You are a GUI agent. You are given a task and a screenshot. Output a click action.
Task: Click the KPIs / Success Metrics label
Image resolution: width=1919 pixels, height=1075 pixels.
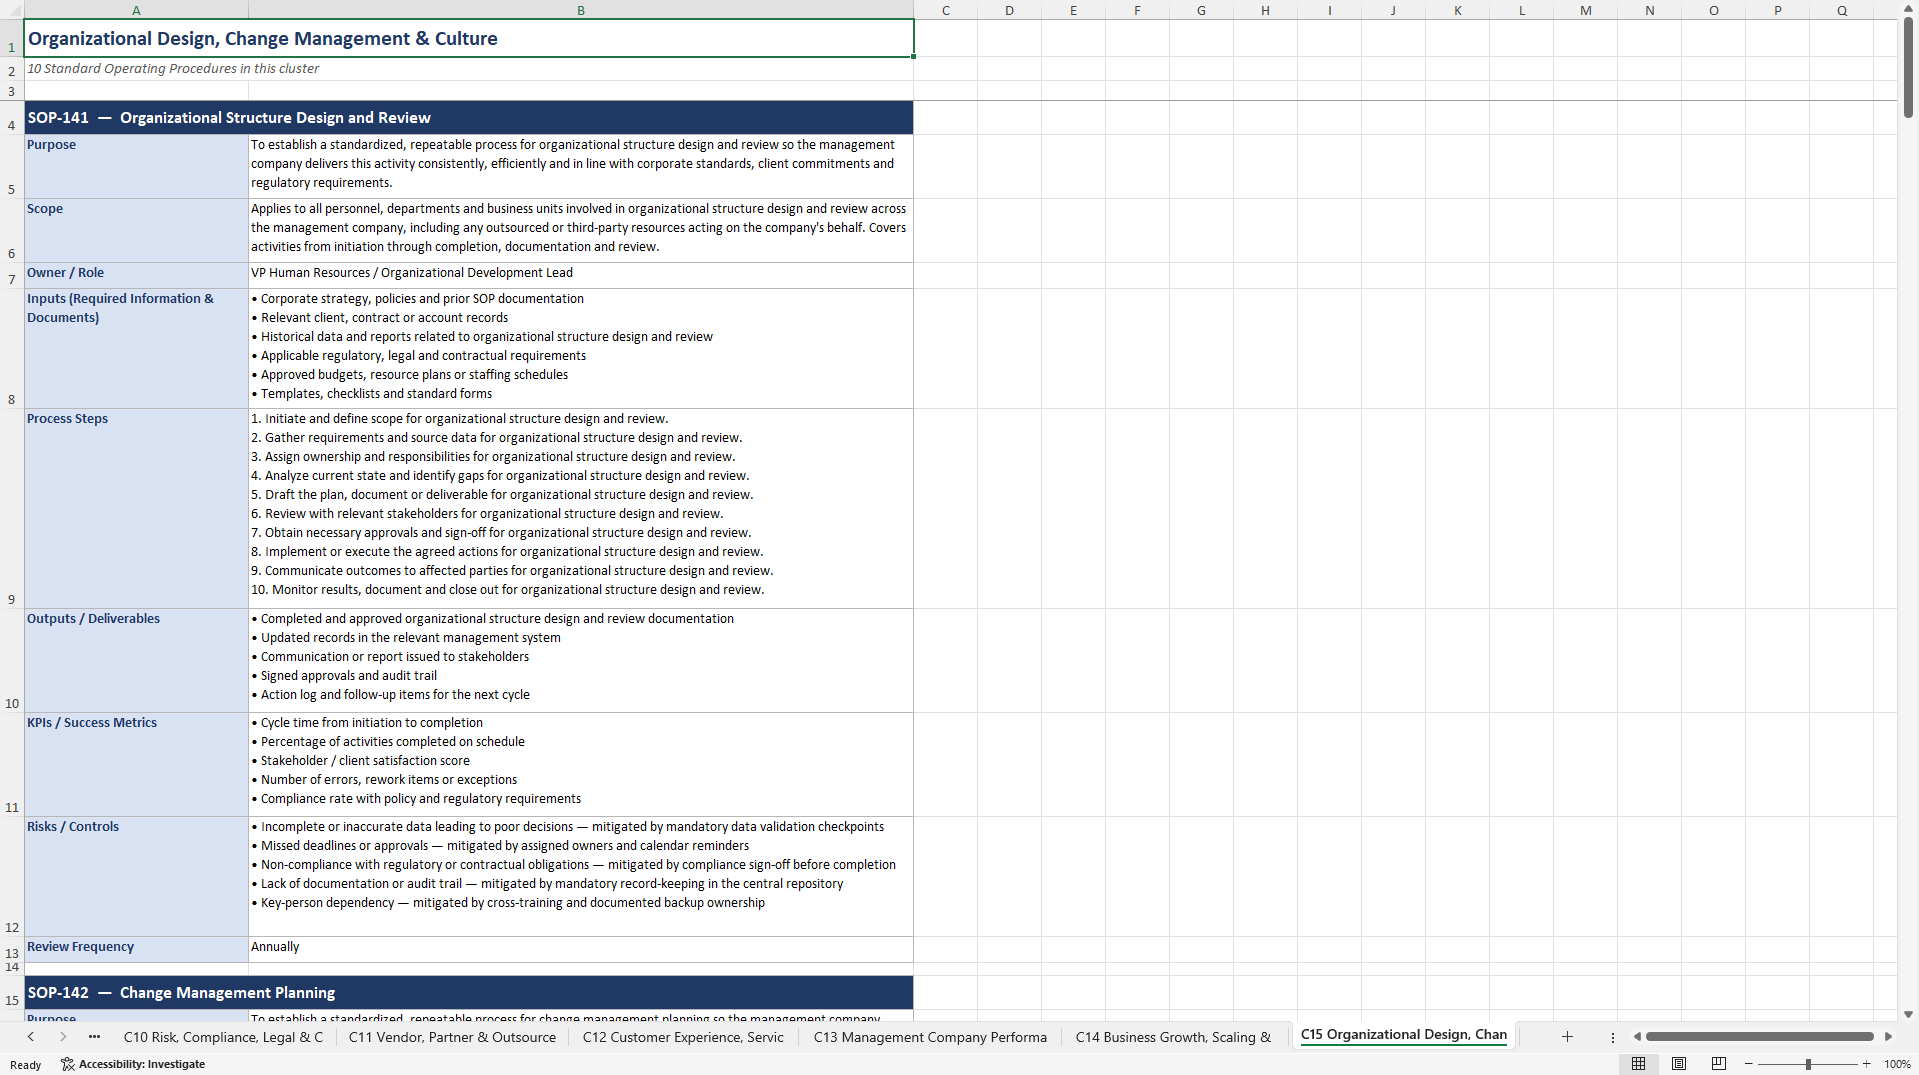point(136,764)
